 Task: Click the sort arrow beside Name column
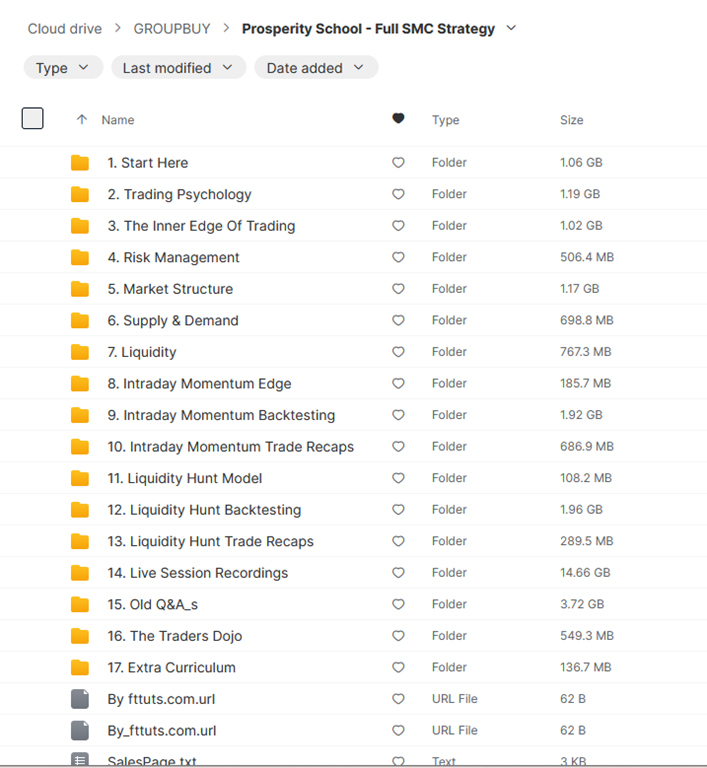tap(82, 120)
